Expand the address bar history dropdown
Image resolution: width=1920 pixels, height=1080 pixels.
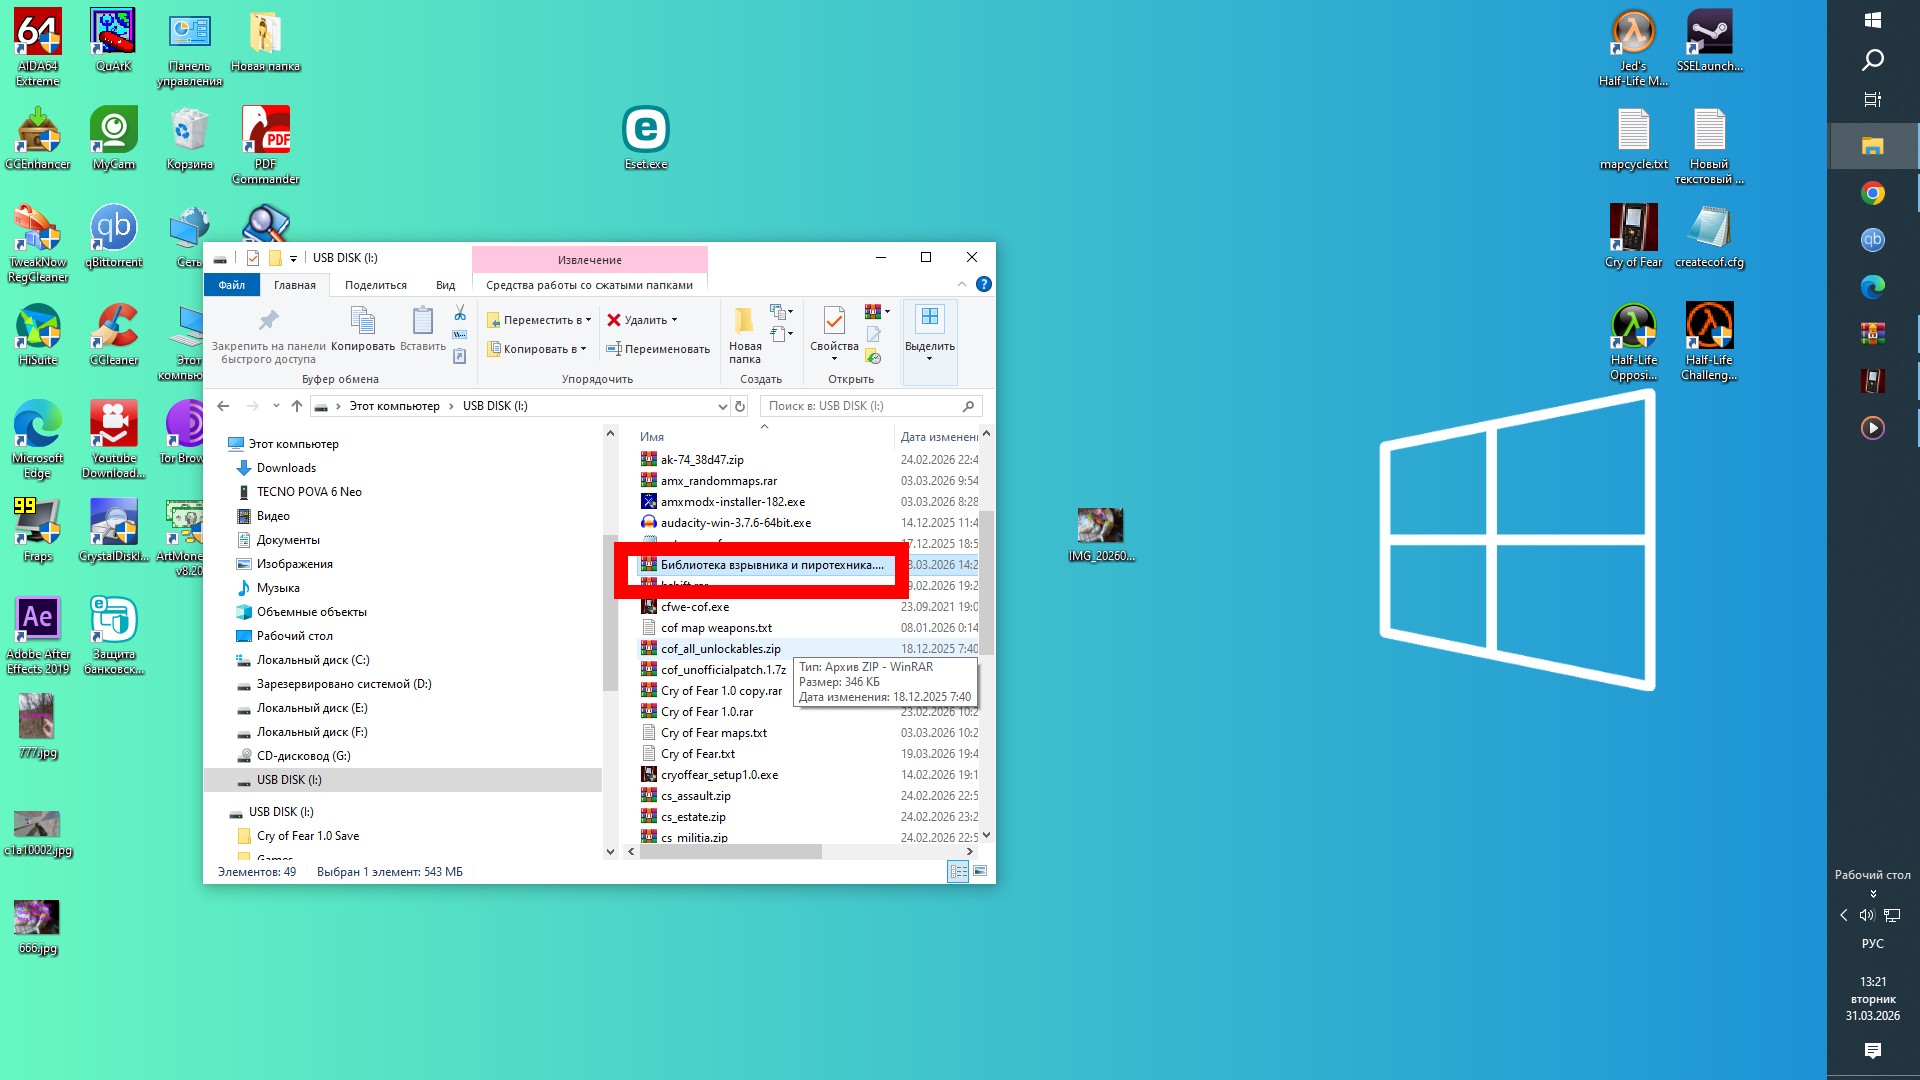coord(722,406)
